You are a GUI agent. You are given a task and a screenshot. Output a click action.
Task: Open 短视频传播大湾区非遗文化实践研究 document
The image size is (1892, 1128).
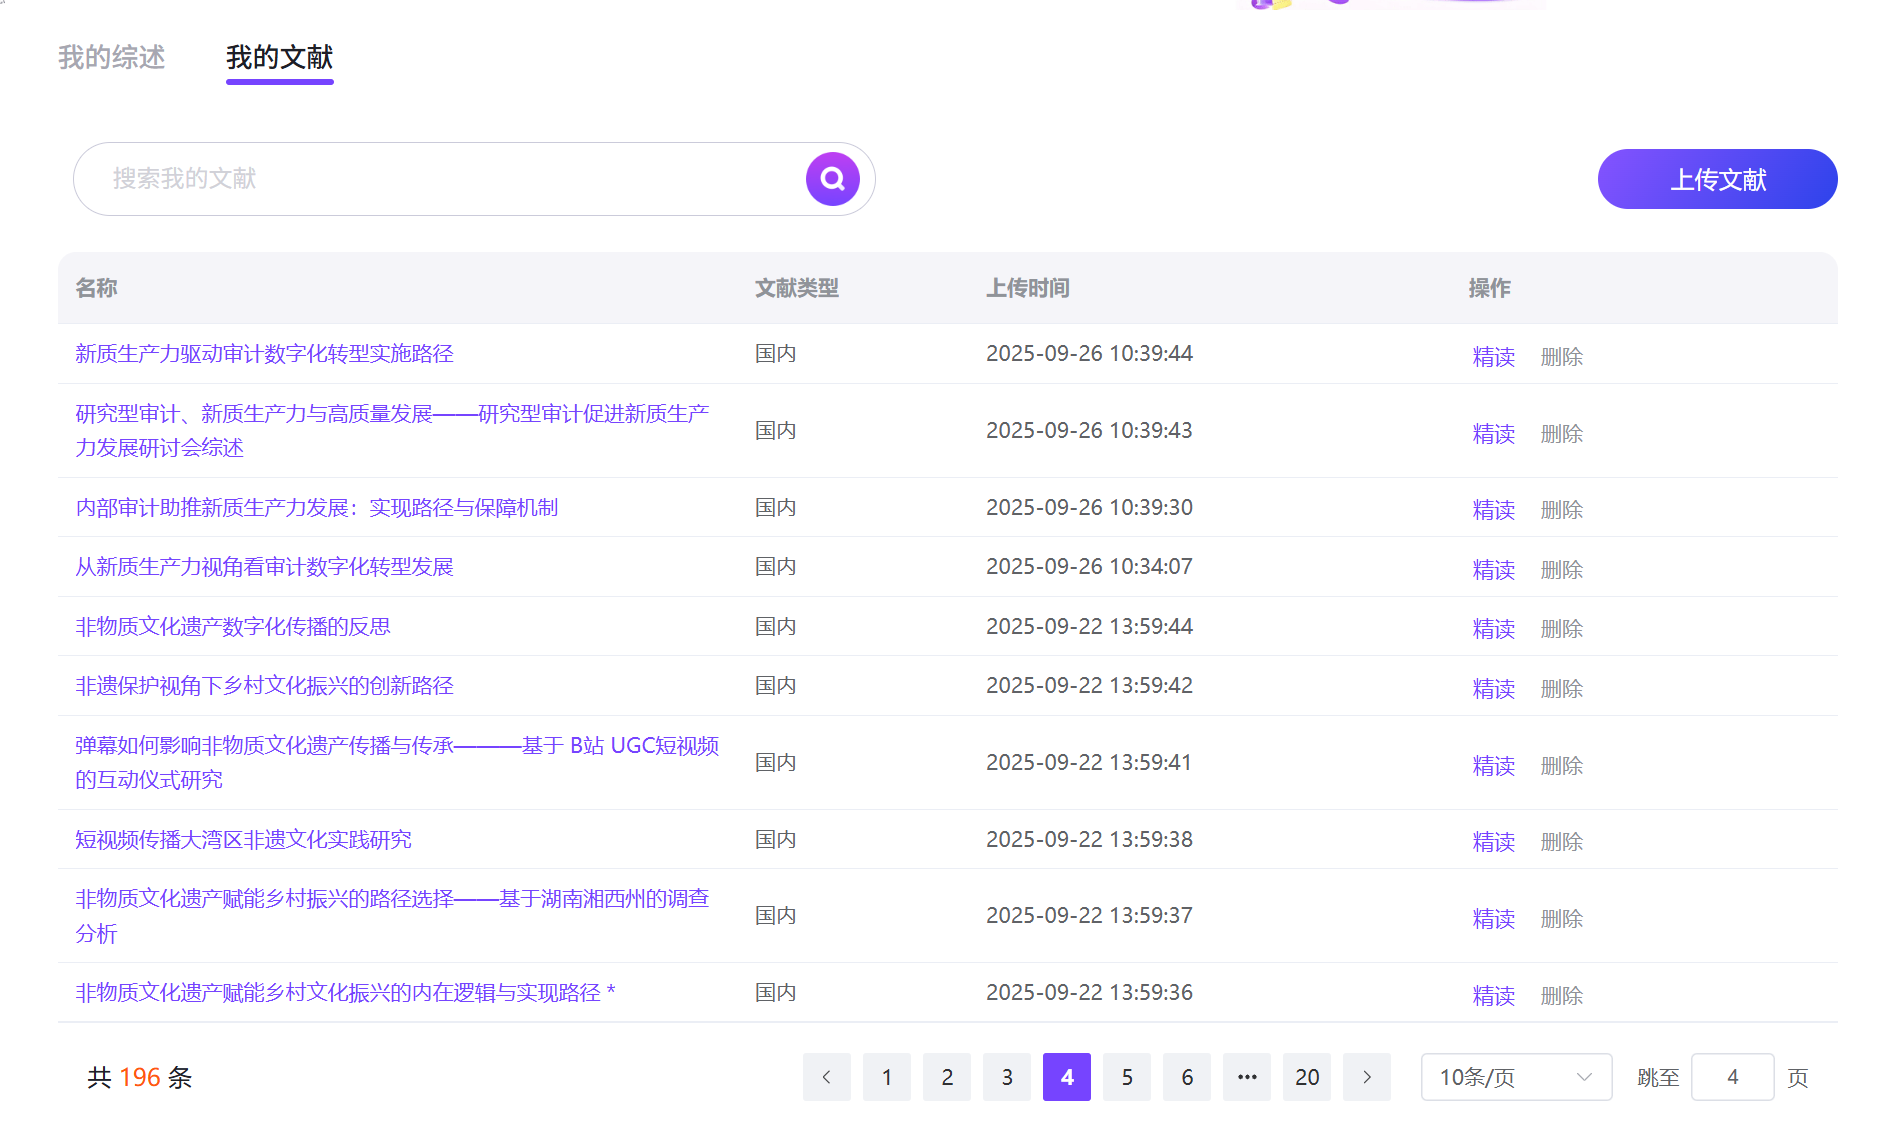click(243, 840)
